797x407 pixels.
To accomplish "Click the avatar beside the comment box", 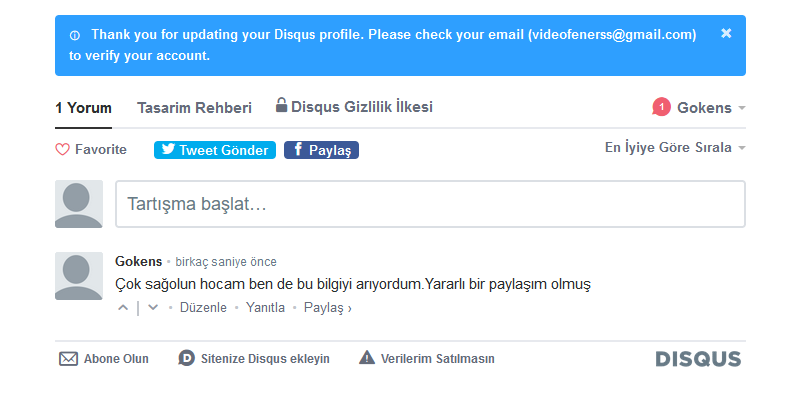I will (x=79, y=204).
